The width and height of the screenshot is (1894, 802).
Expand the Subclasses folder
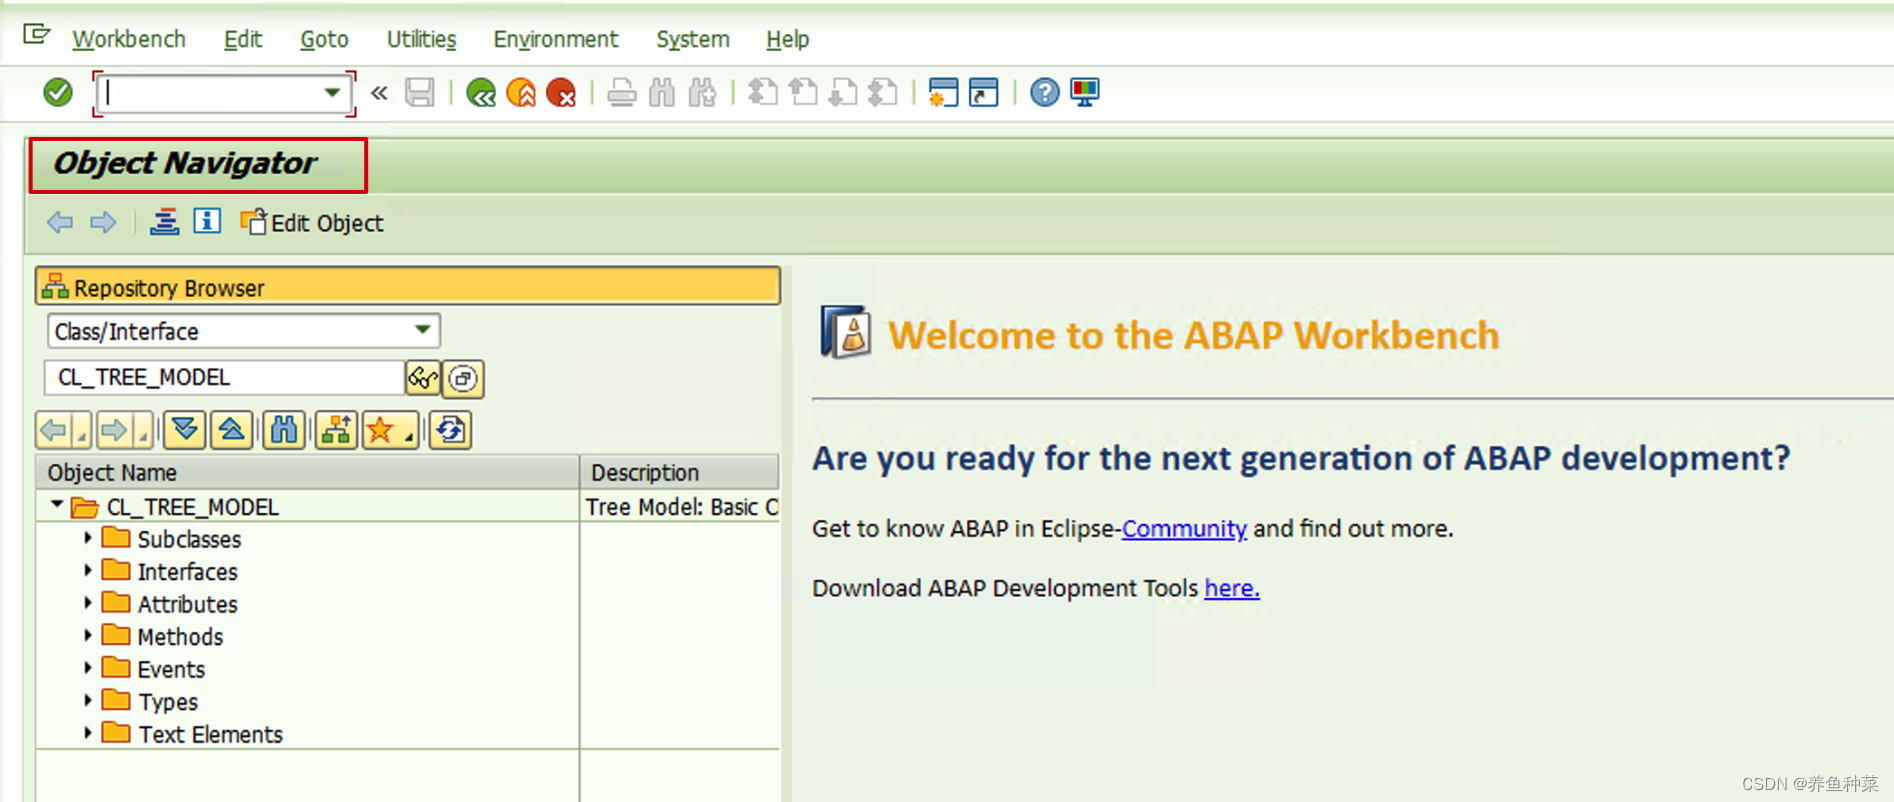coord(88,538)
